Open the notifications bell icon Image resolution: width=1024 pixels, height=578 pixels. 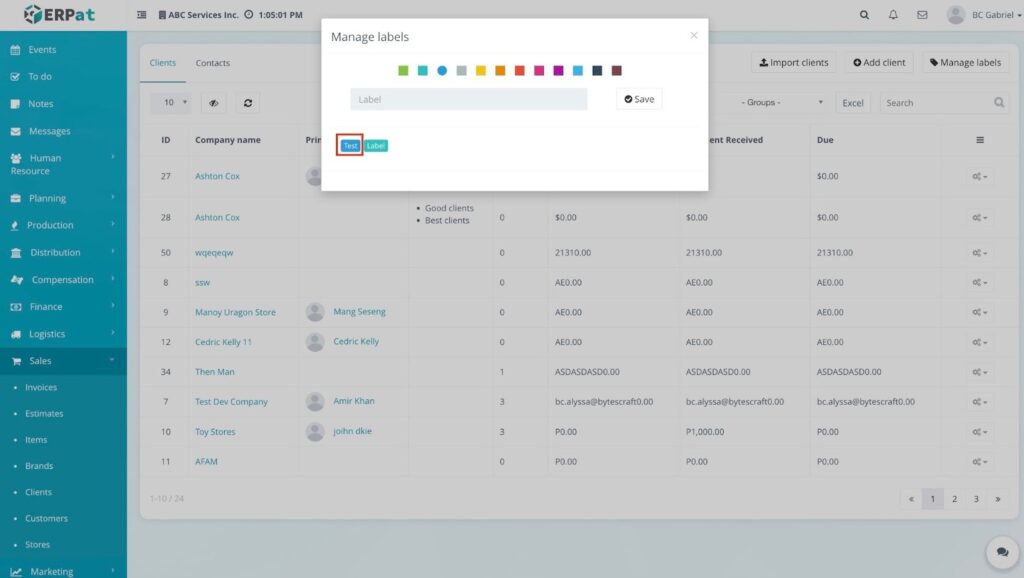(x=893, y=15)
